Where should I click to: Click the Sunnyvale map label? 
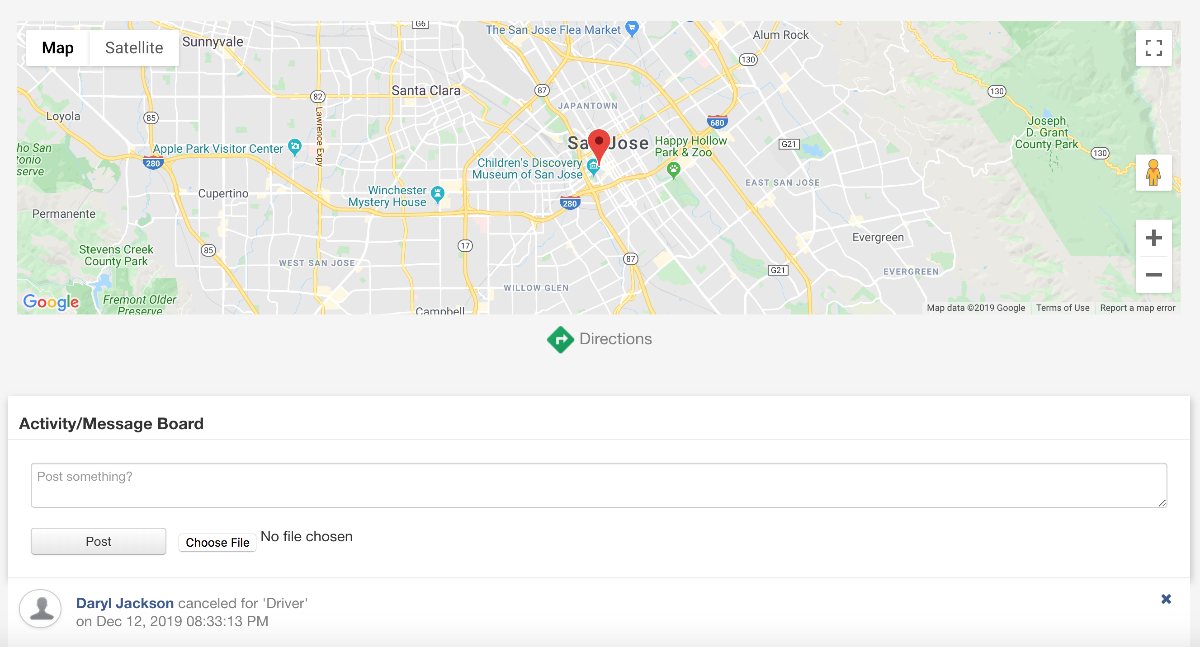click(x=213, y=42)
